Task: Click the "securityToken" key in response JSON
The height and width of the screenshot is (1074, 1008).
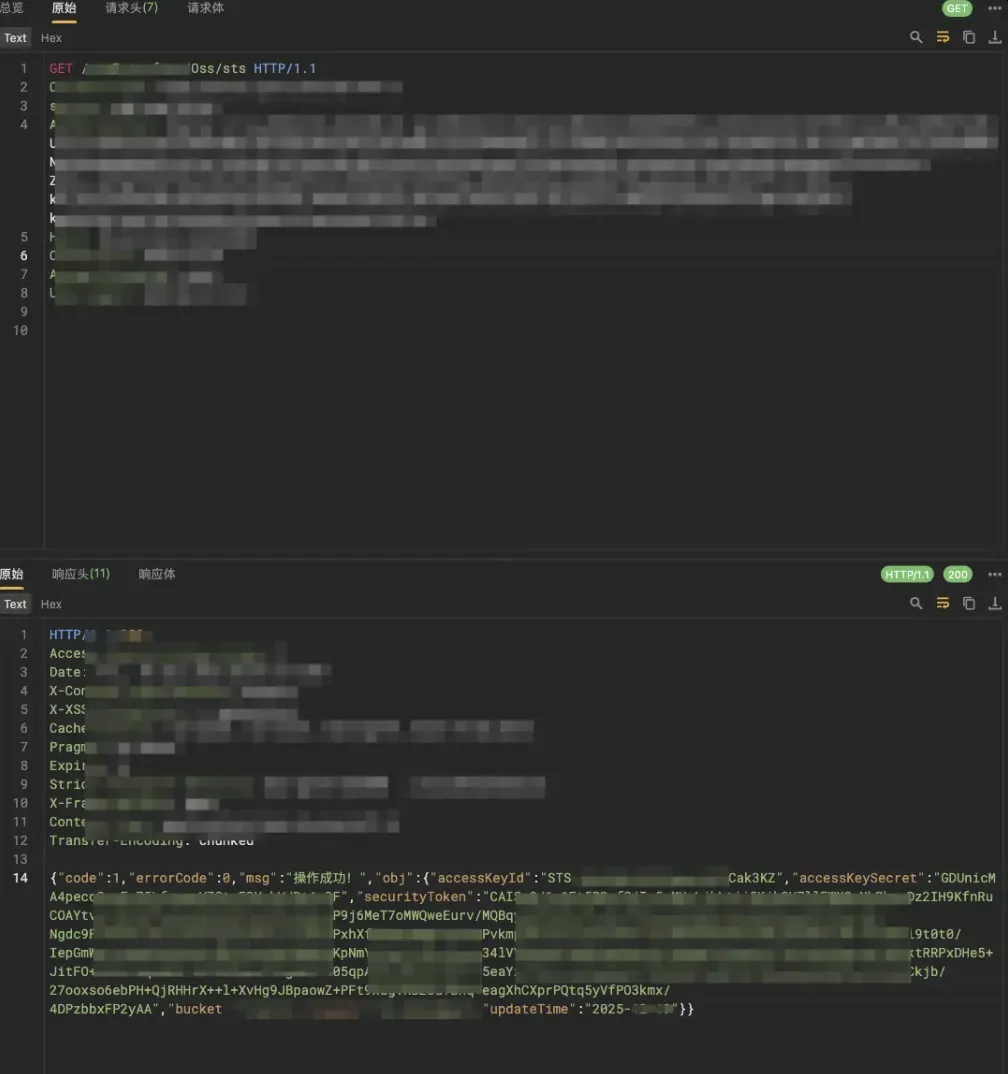Action: click(416, 897)
